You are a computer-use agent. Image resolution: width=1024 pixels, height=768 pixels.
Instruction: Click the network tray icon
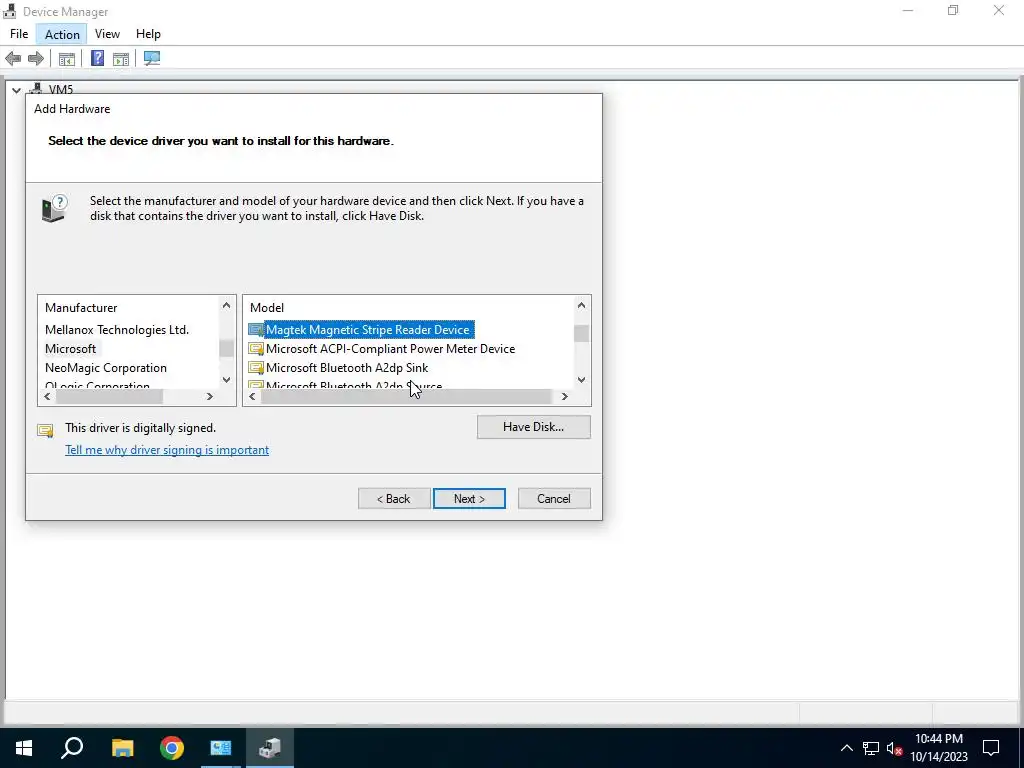pyautogui.click(x=871, y=748)
